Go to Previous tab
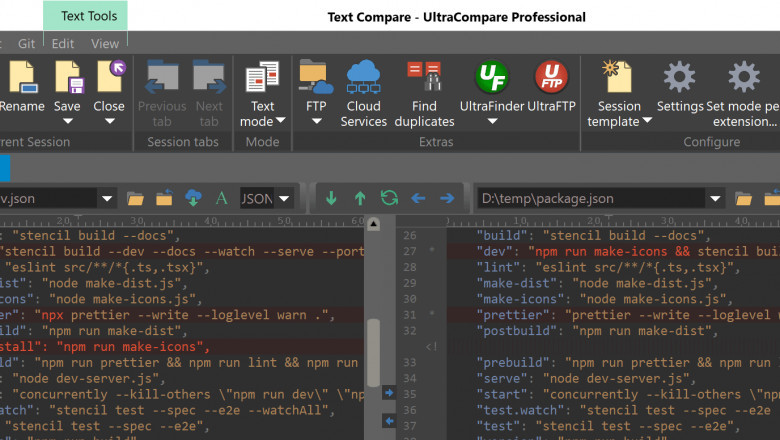780x440 pixels. coord(162,78)
